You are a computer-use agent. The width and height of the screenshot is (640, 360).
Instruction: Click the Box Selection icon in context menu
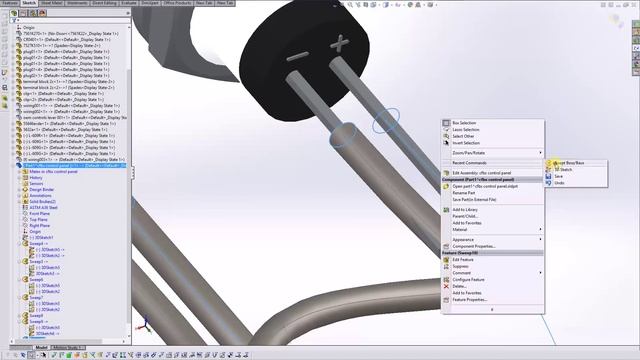point(446,123)
